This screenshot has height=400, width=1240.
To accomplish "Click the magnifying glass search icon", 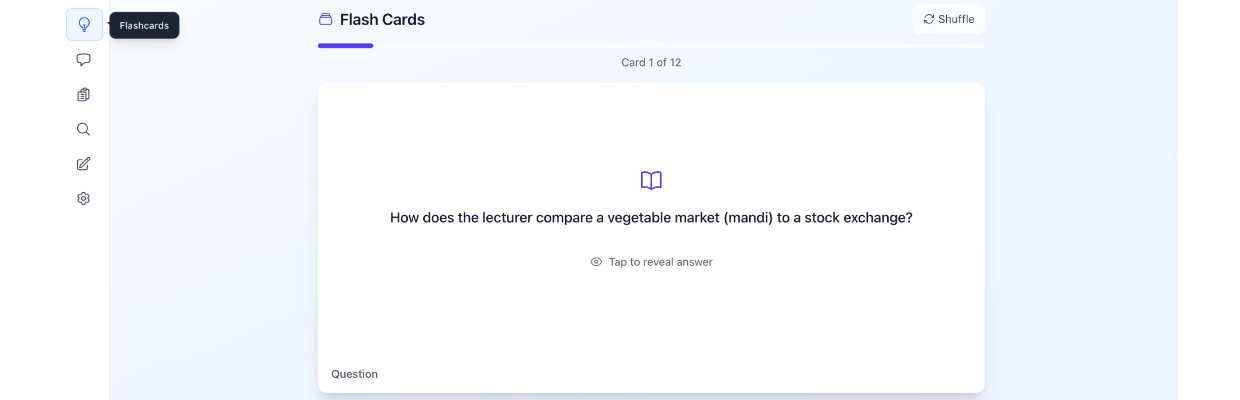I will tap(84, 129).
